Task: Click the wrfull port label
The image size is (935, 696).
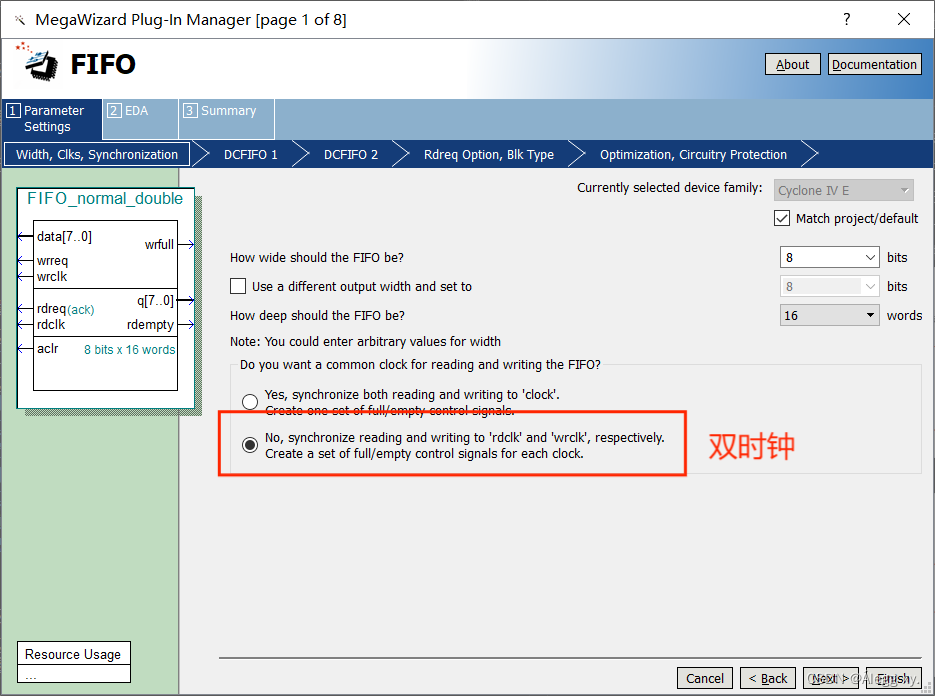Action: [x=159, y=244]
